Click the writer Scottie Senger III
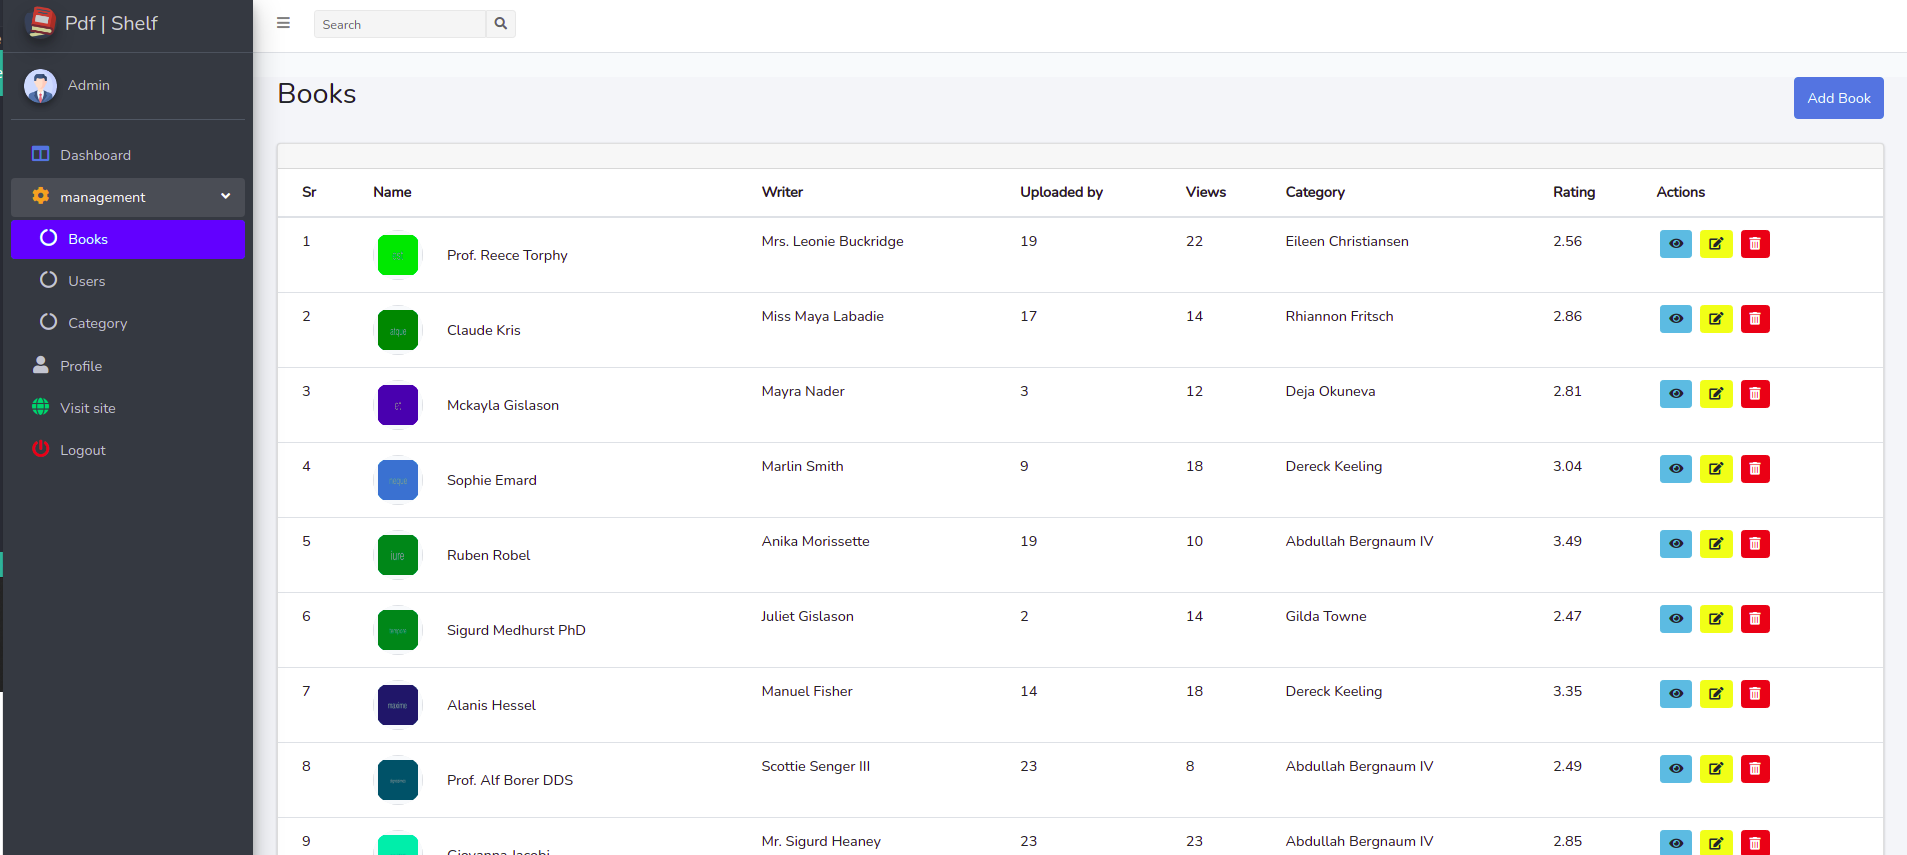 tap(816, 766)
